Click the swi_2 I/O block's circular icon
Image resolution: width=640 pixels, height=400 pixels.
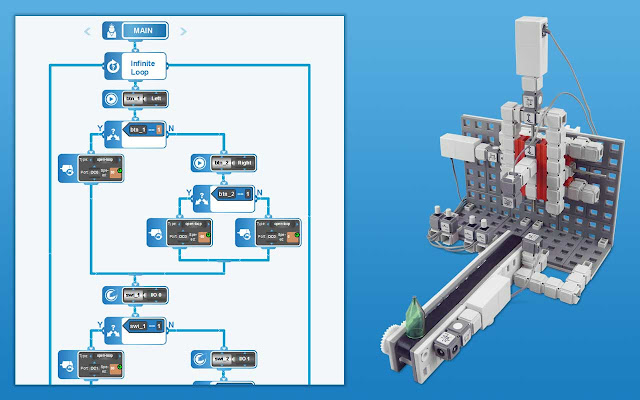[200, 357]
